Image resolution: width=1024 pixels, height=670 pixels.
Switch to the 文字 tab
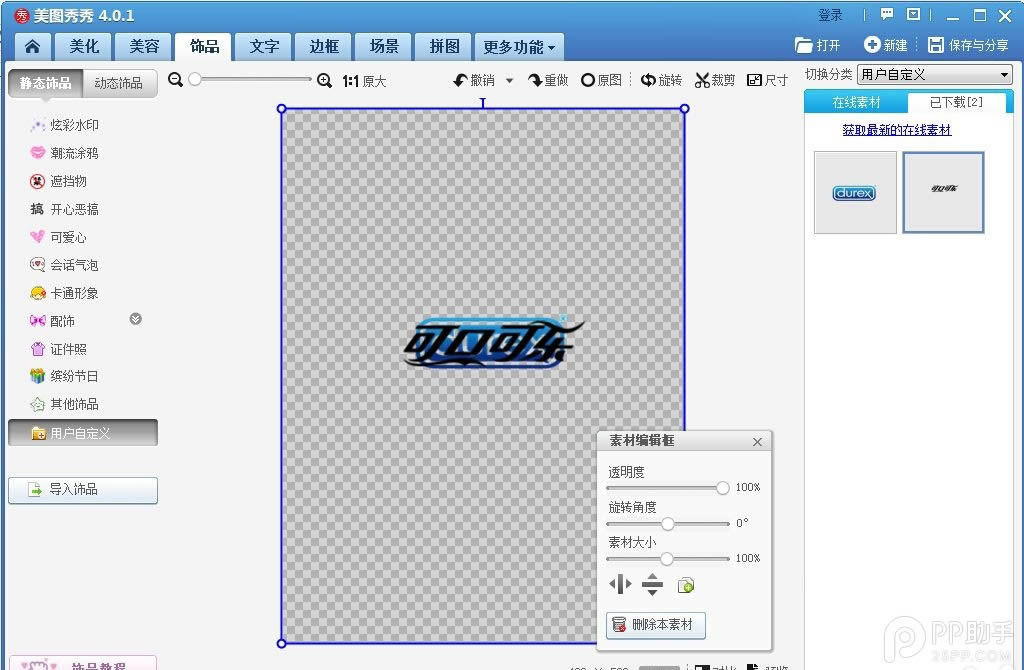[x=264, y=46]
